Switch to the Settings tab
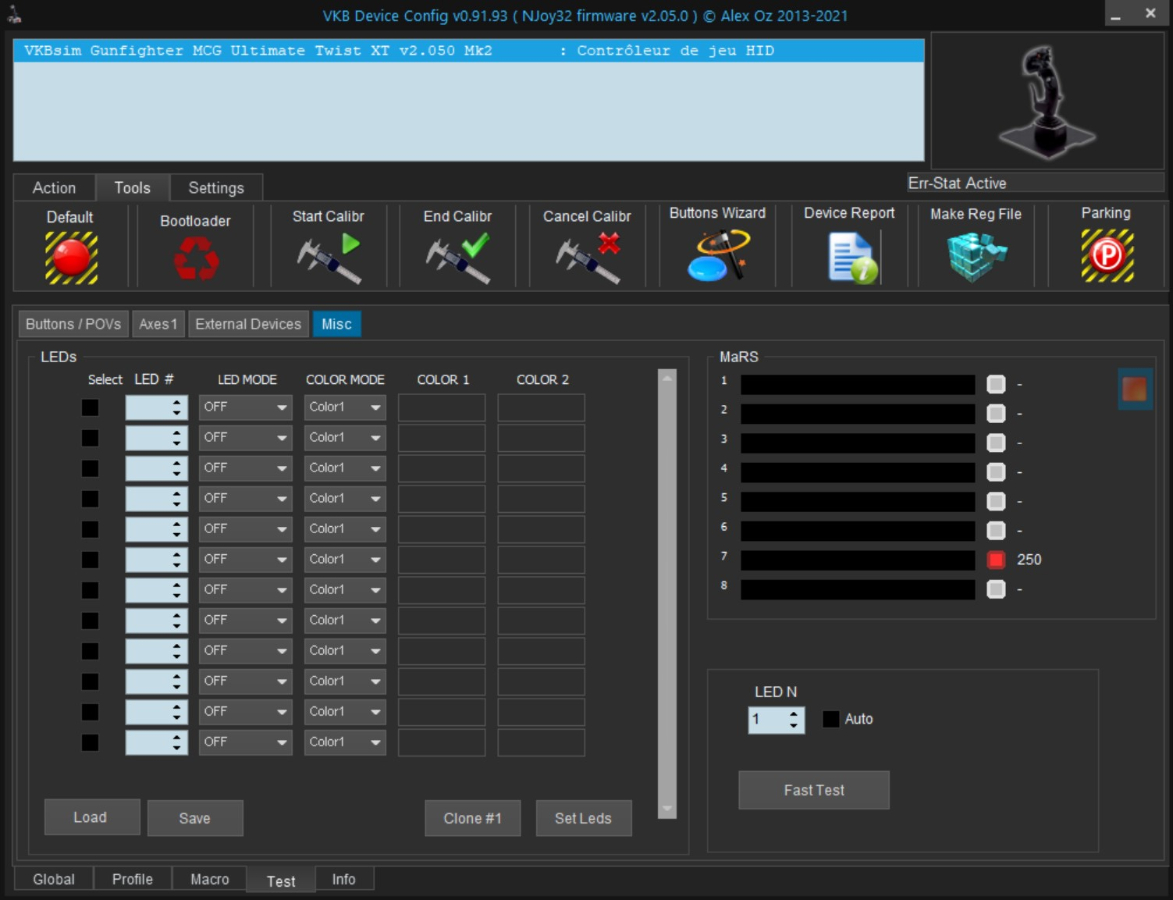 coord(216,188)
